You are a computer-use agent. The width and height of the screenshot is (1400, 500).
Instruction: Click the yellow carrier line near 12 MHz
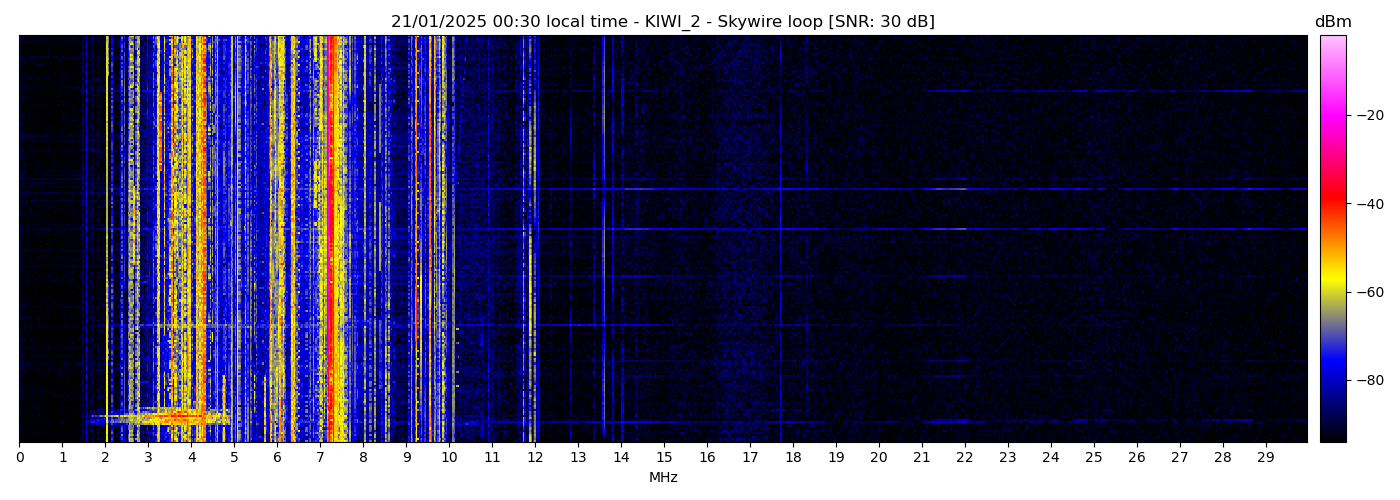click(x=534, y=240)
